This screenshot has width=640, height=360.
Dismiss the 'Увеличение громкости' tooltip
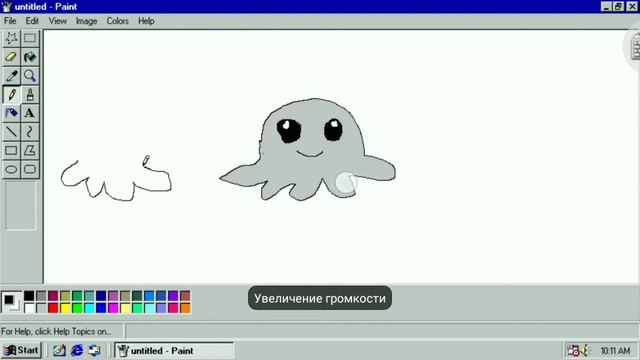320,298
